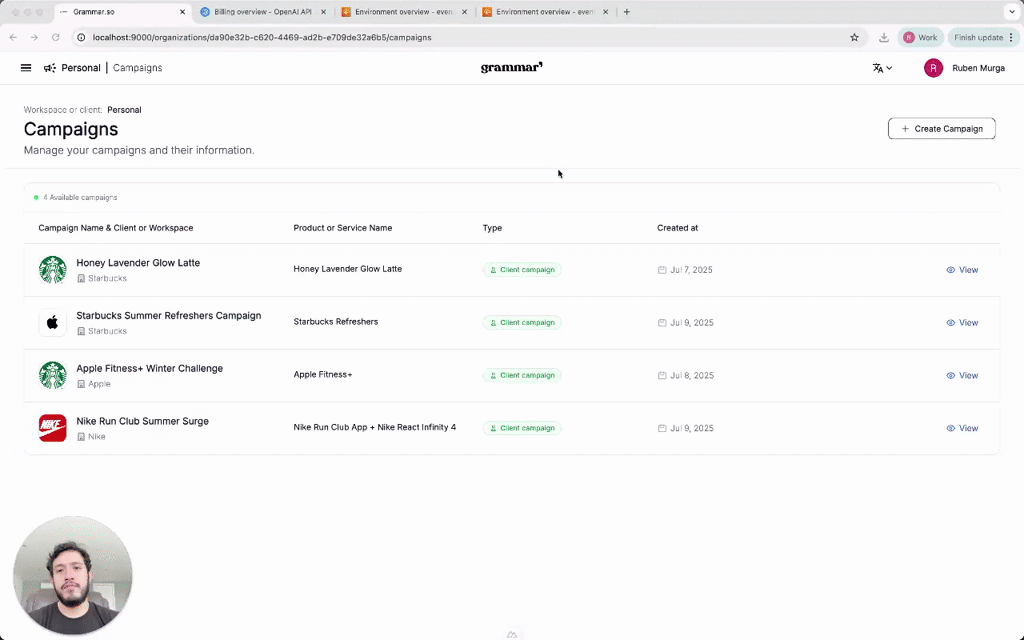This screenshot has width=1024, height=640.
Task: Click the Finish update button
Action: coord(984,37)
